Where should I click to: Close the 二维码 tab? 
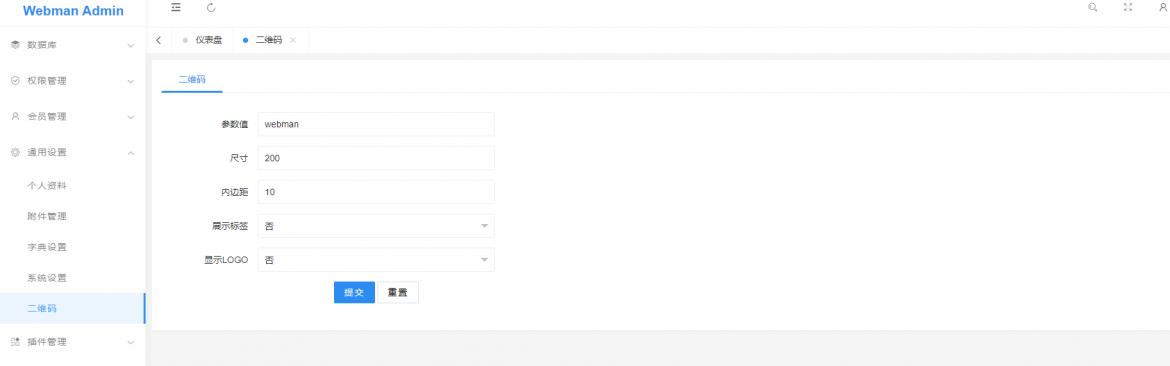click(x=292, y=40)
